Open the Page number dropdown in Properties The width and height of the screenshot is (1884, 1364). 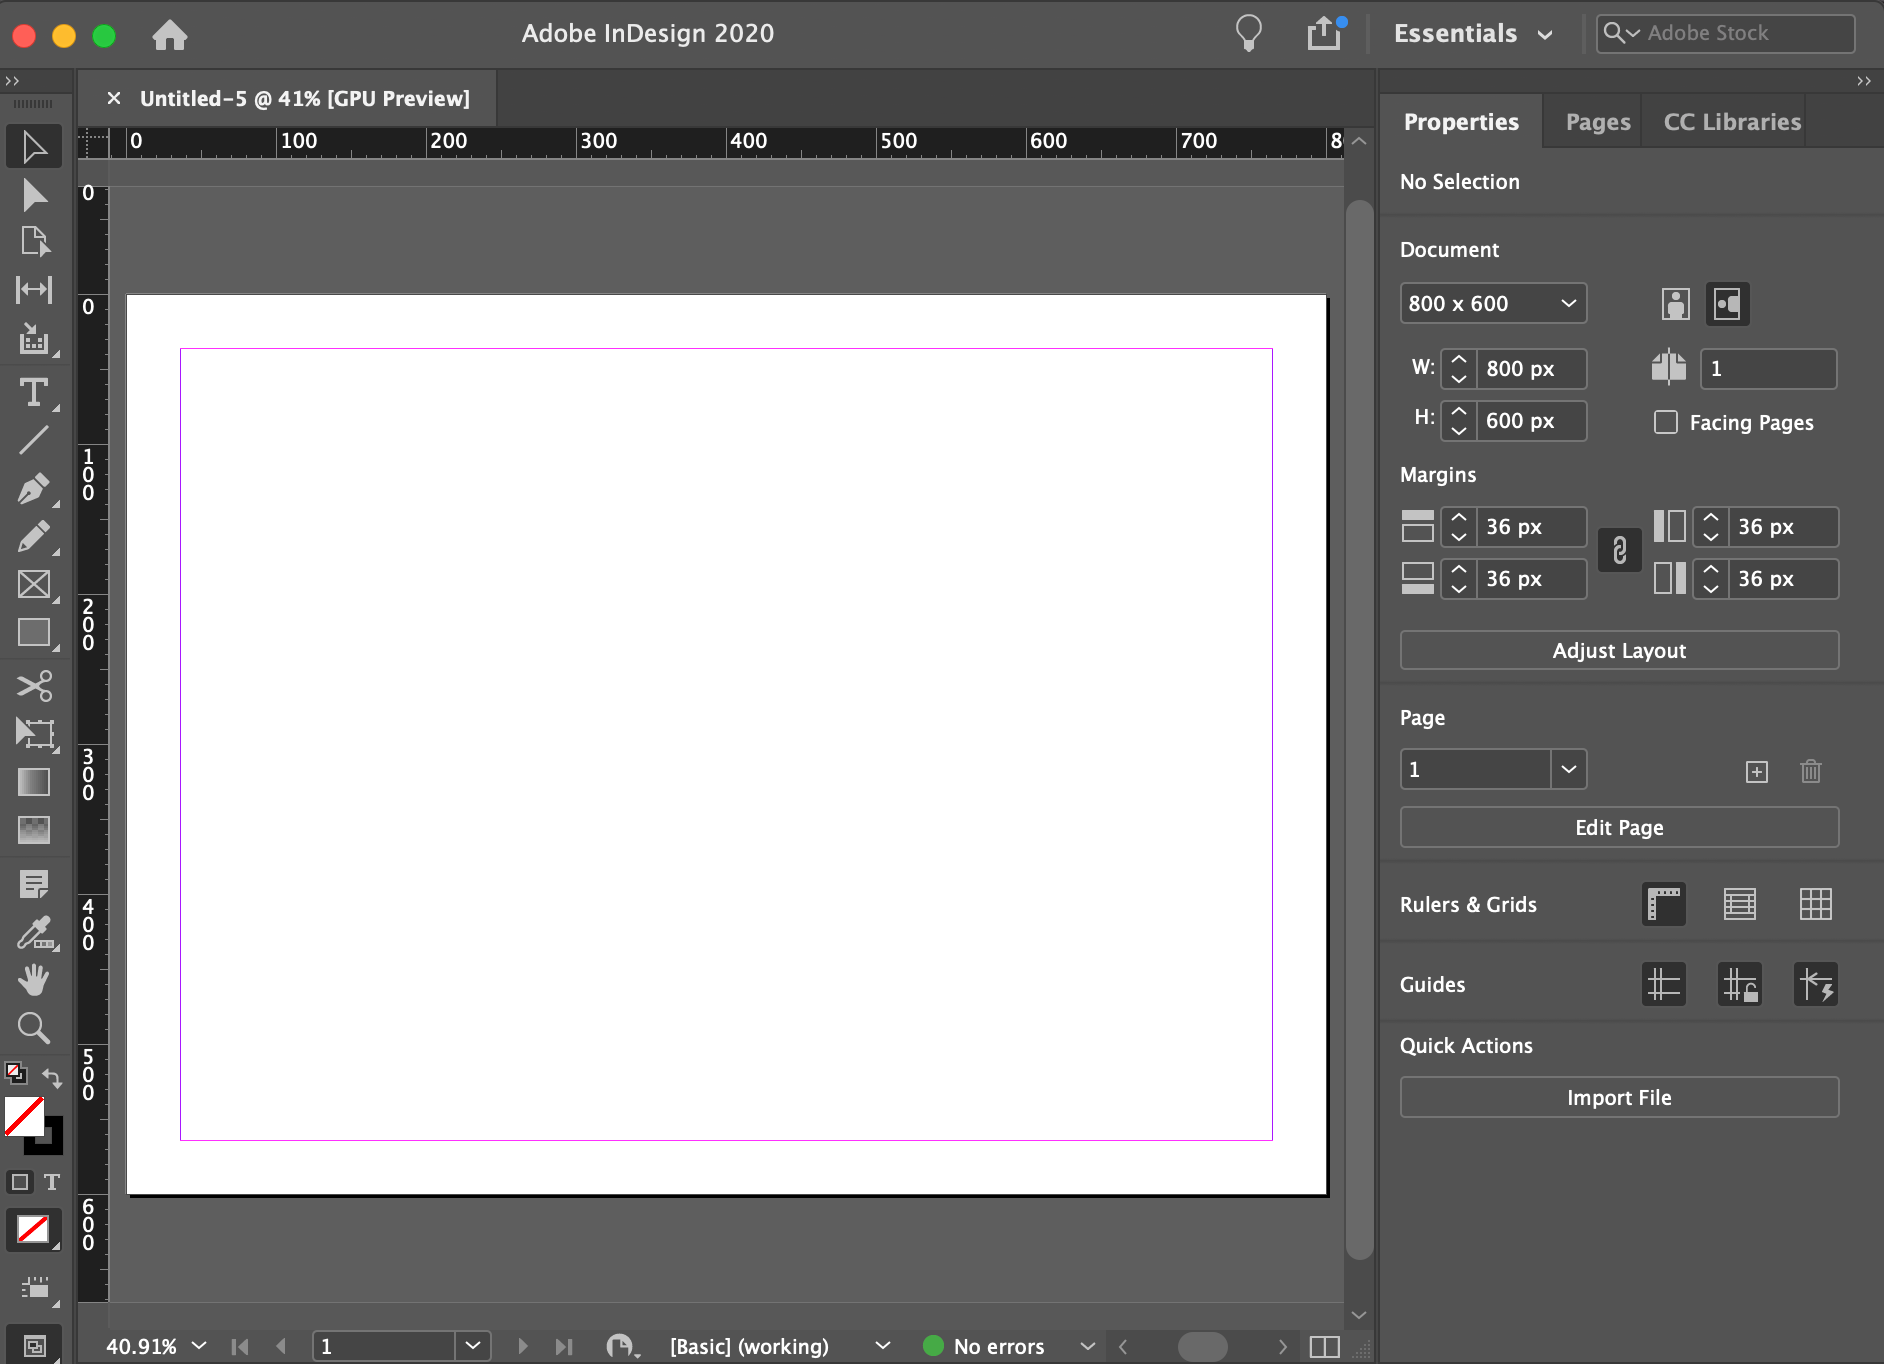click(1569, 769)
